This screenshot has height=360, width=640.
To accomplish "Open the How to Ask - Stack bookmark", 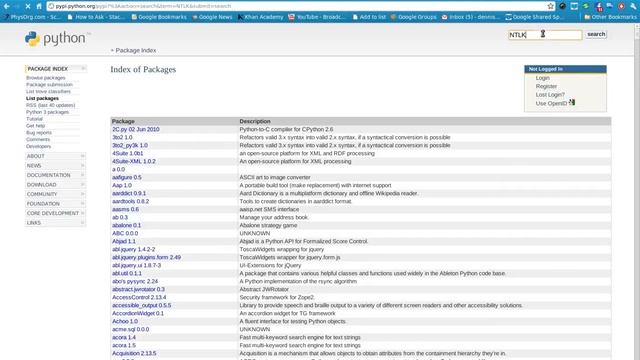I will [x=96, y=17].
